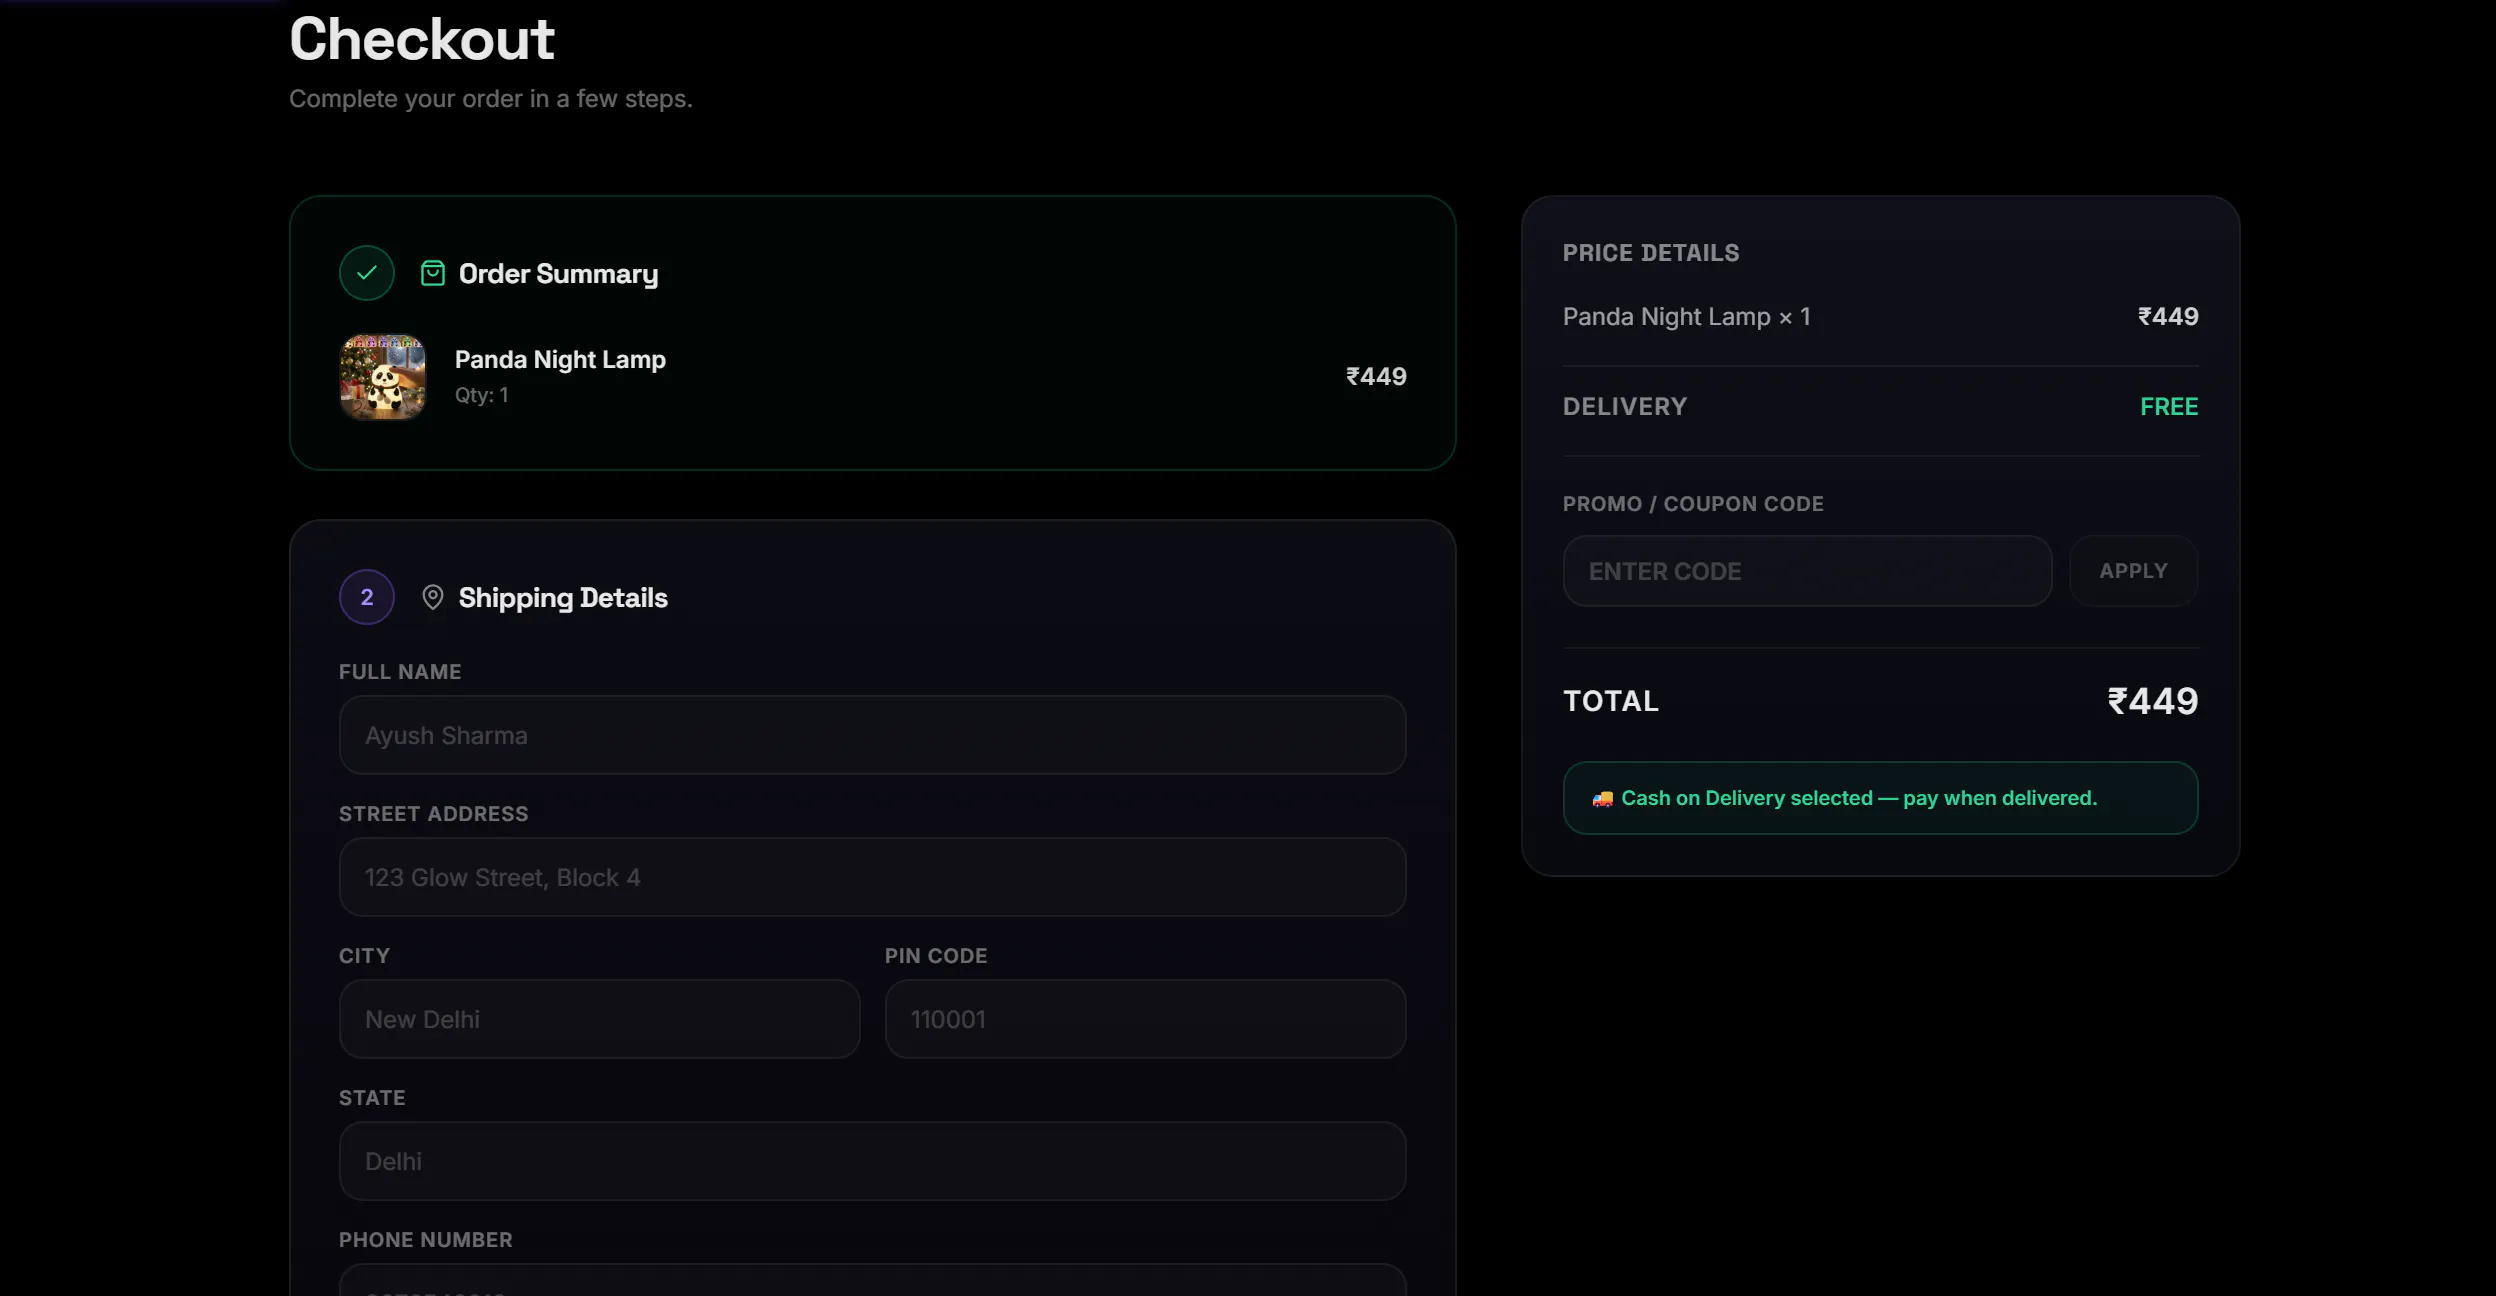Click the delivery truck icon in notice
The image size is (2496, 1296).
click(1602, 798)
